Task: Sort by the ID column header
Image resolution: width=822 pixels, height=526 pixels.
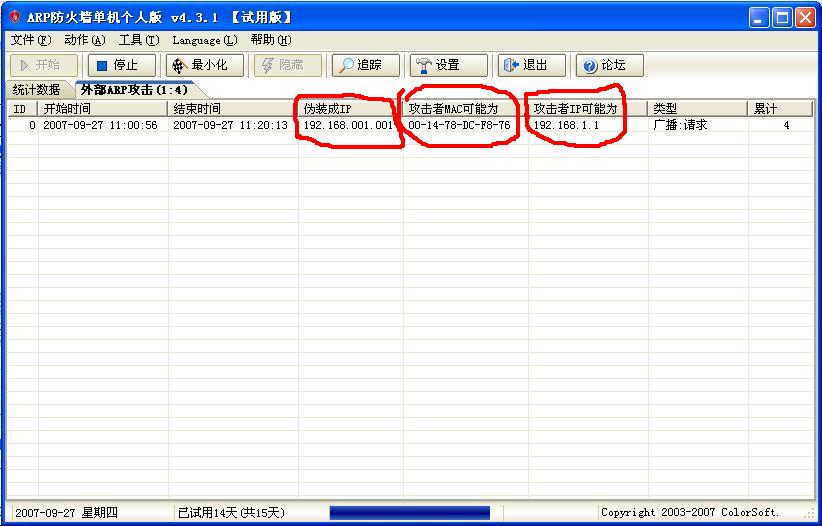Action: pos(22,109)
